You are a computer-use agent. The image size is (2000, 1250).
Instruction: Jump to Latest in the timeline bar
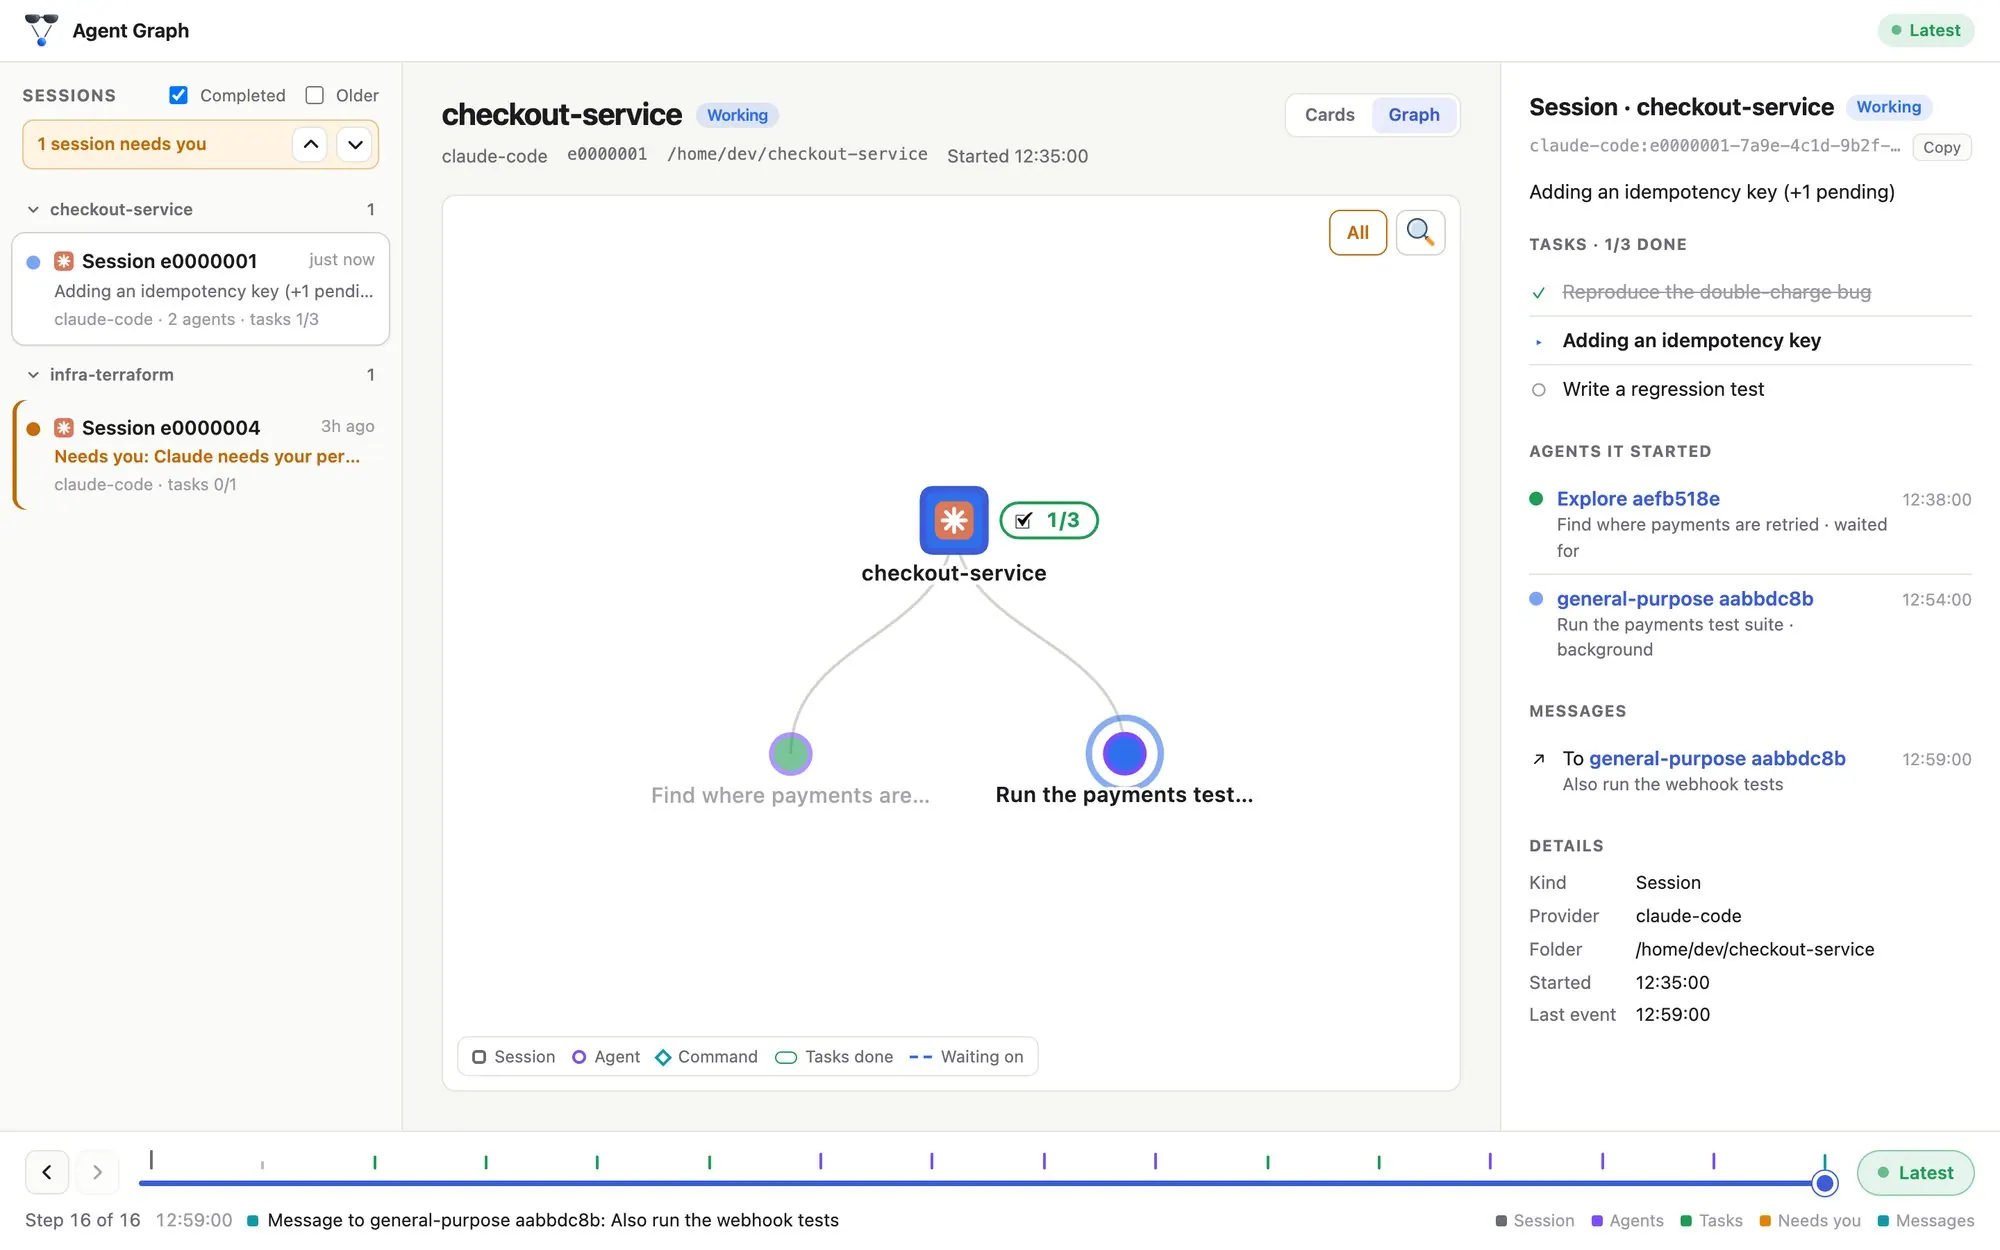click(1915, 1172)
